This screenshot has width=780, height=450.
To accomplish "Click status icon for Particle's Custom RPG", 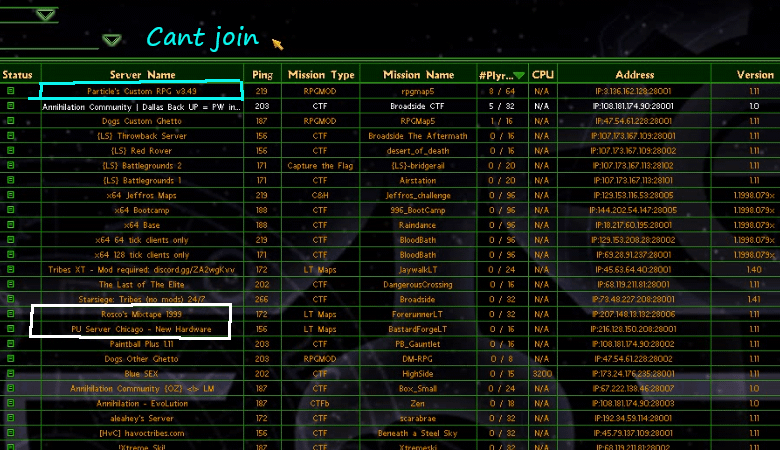I will (x=10, y=91).
